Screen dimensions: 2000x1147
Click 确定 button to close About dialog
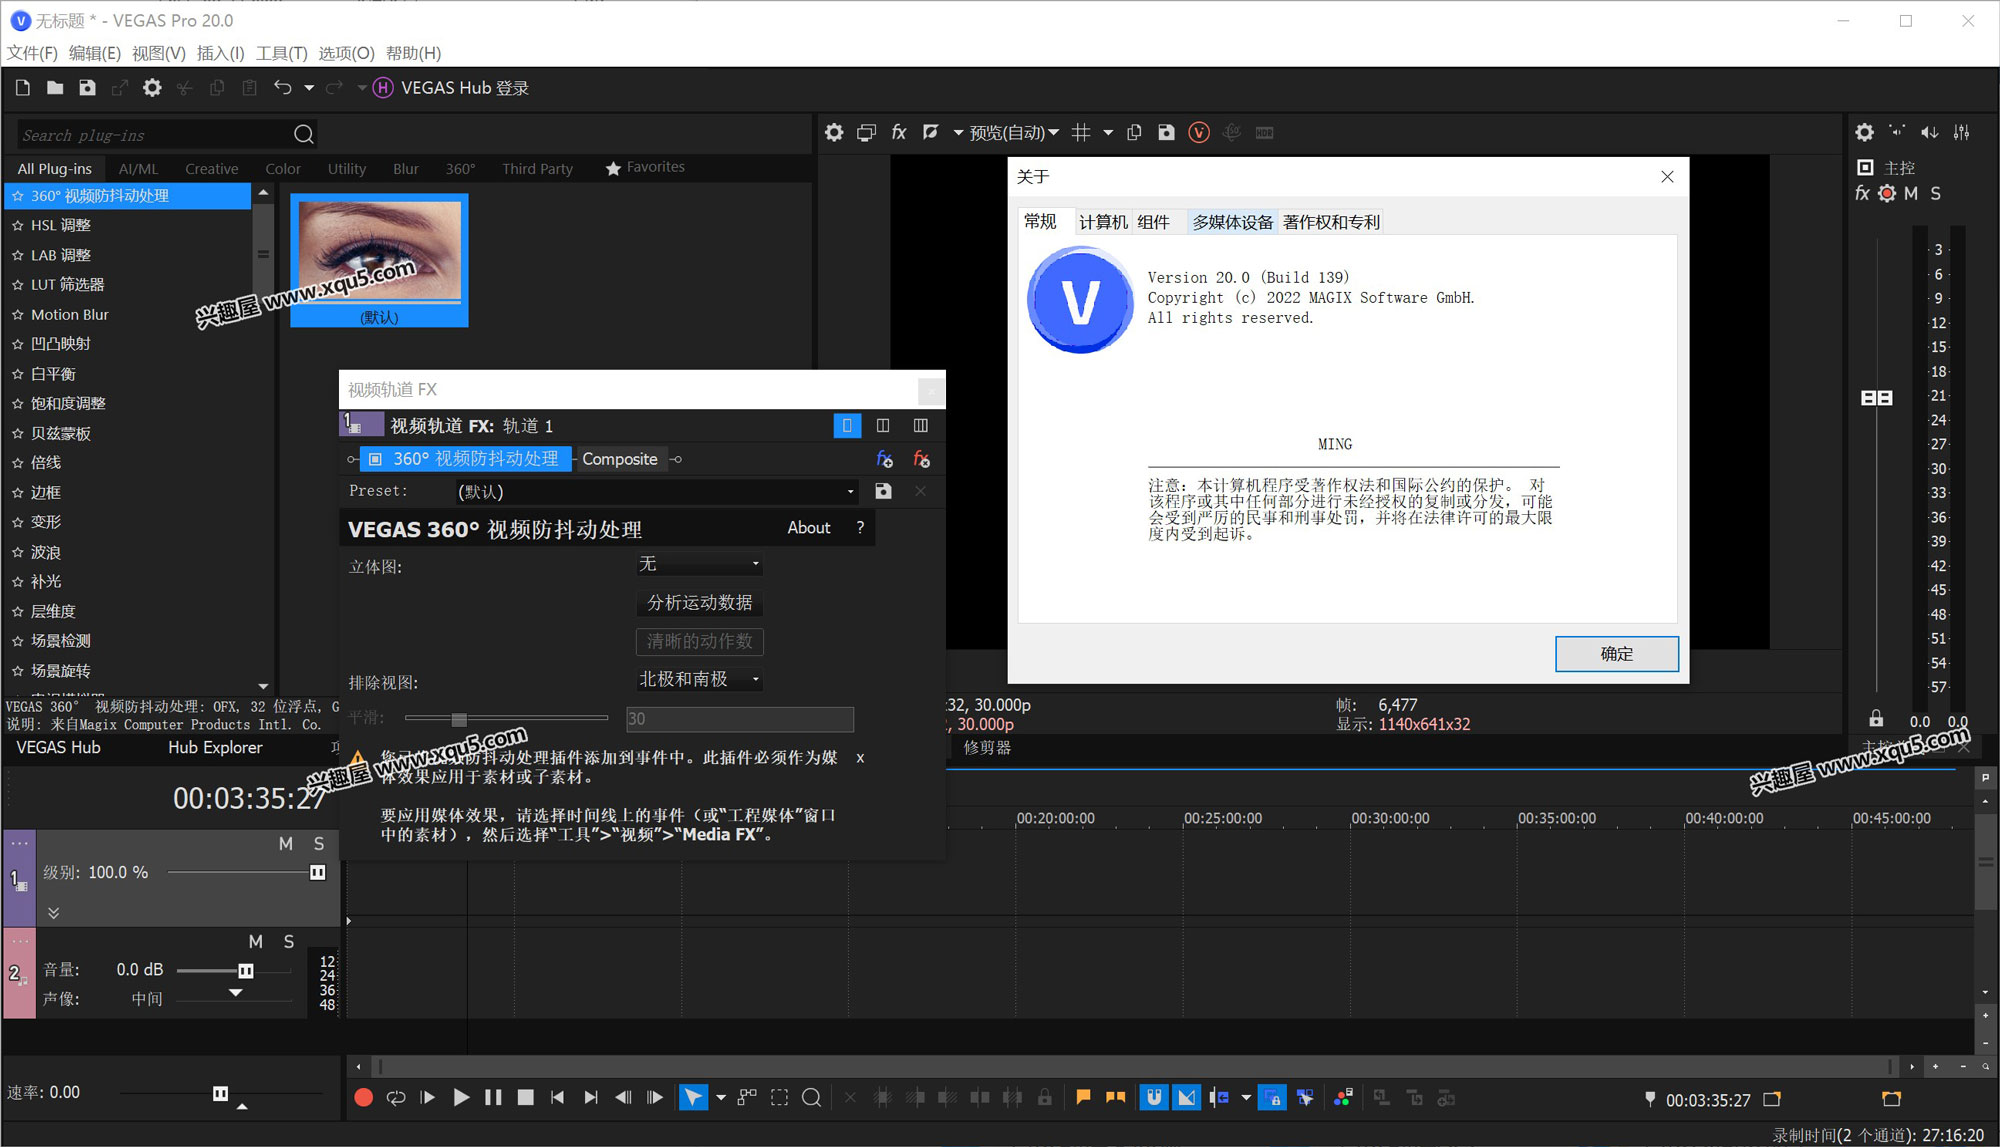click(1617, 652)
